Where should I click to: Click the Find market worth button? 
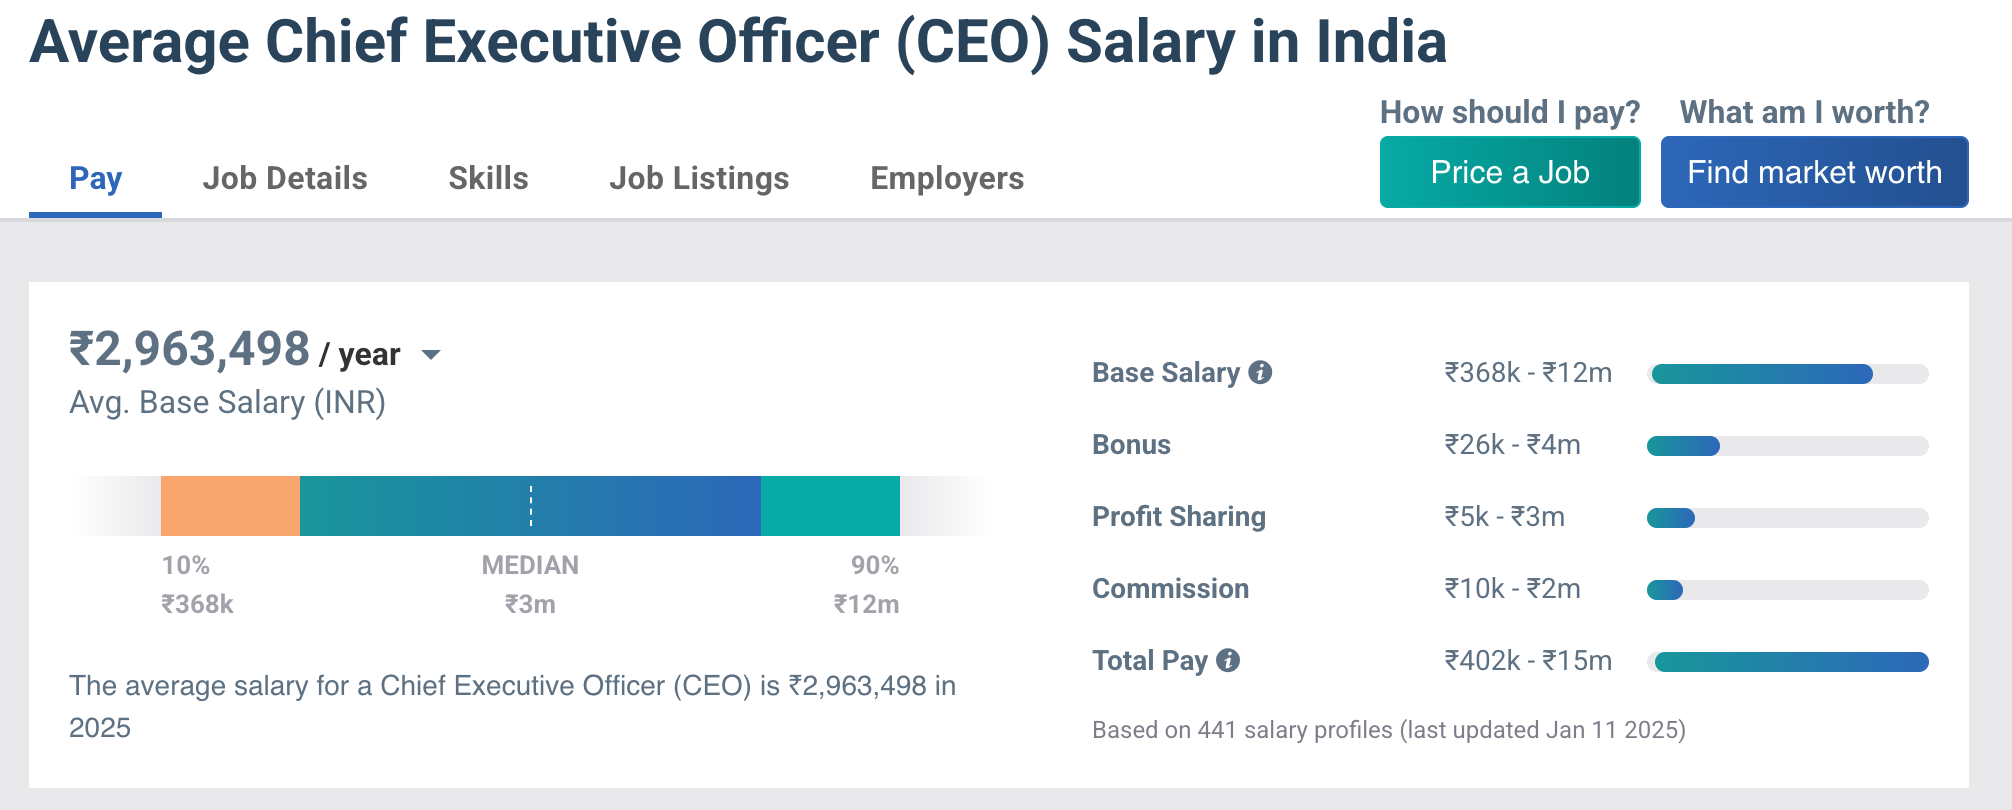pos(1814,172)
